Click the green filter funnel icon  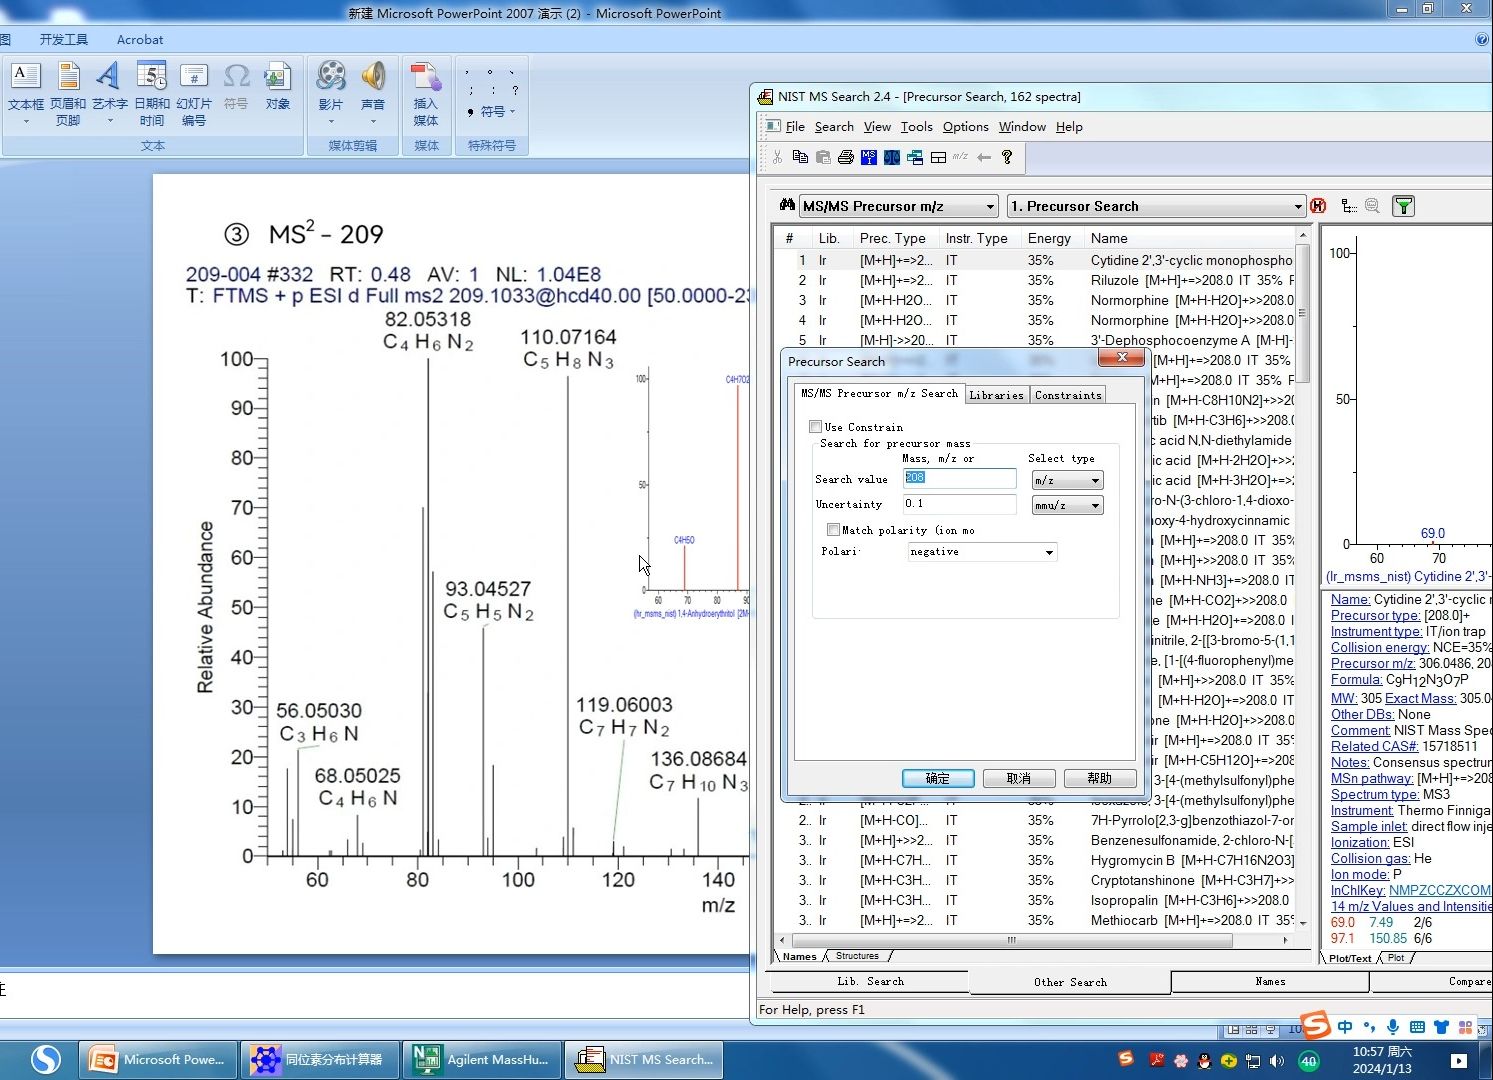(x=1404, y=206)
